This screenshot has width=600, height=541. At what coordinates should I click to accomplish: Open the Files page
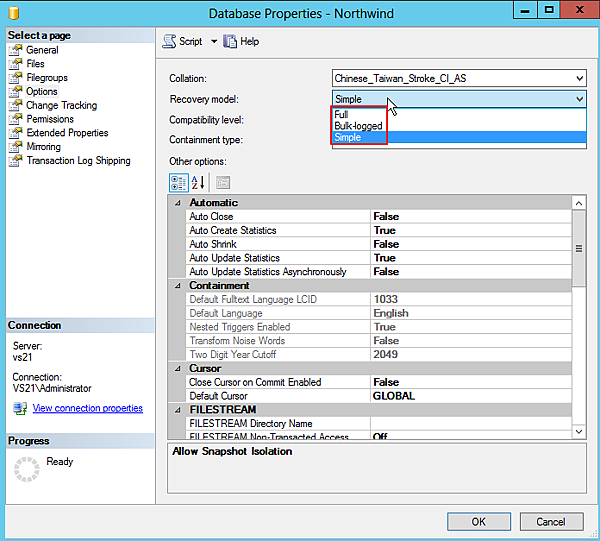click(35, 64)
